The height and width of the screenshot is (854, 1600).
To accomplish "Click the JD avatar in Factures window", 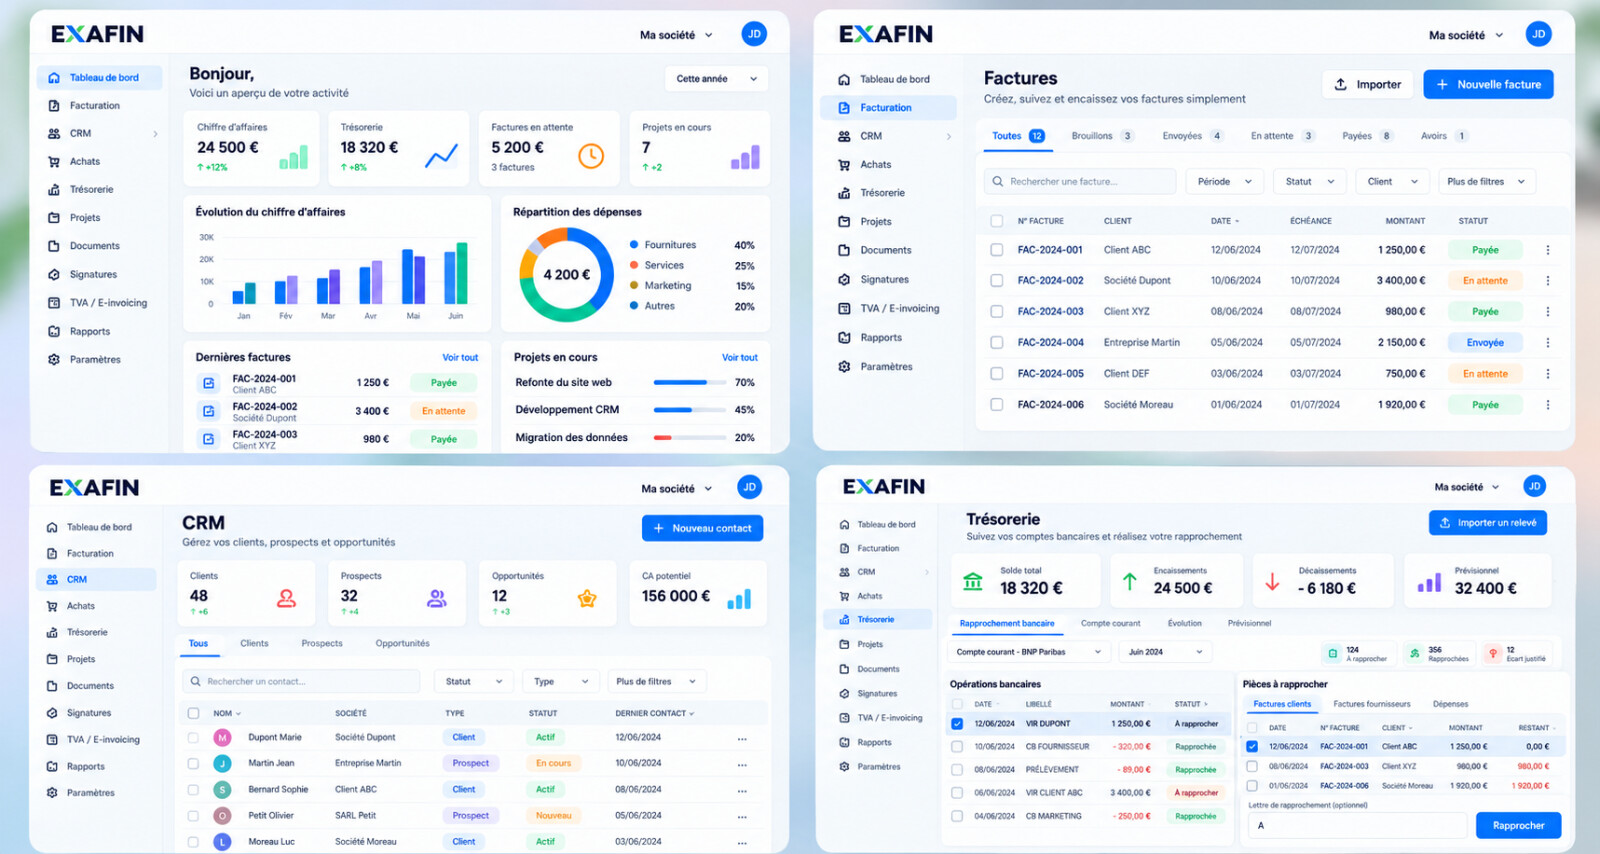I will pos(1539,34).
